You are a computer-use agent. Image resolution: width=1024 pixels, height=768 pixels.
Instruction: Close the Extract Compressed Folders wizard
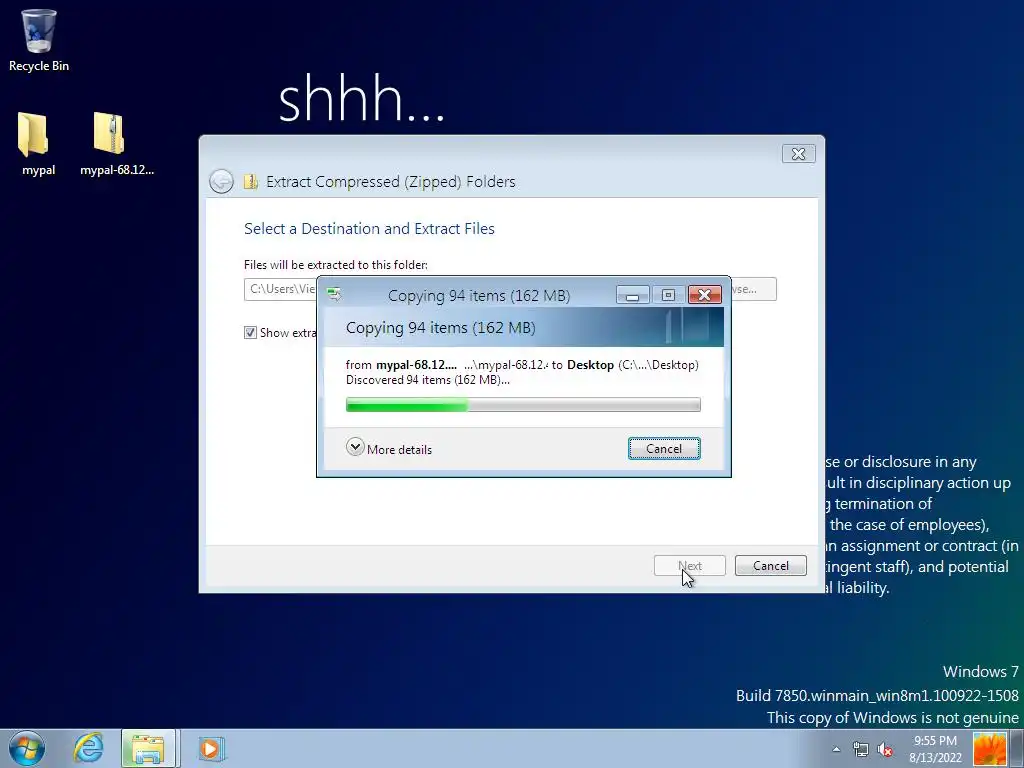(798, 153)
